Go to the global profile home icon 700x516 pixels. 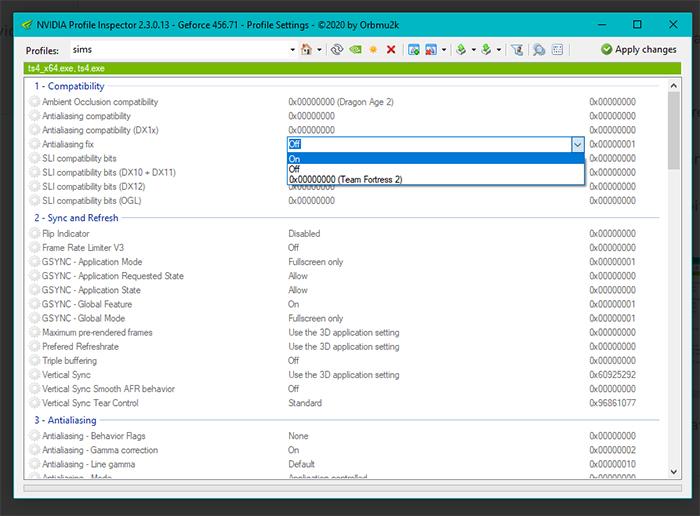coord(306,50)
